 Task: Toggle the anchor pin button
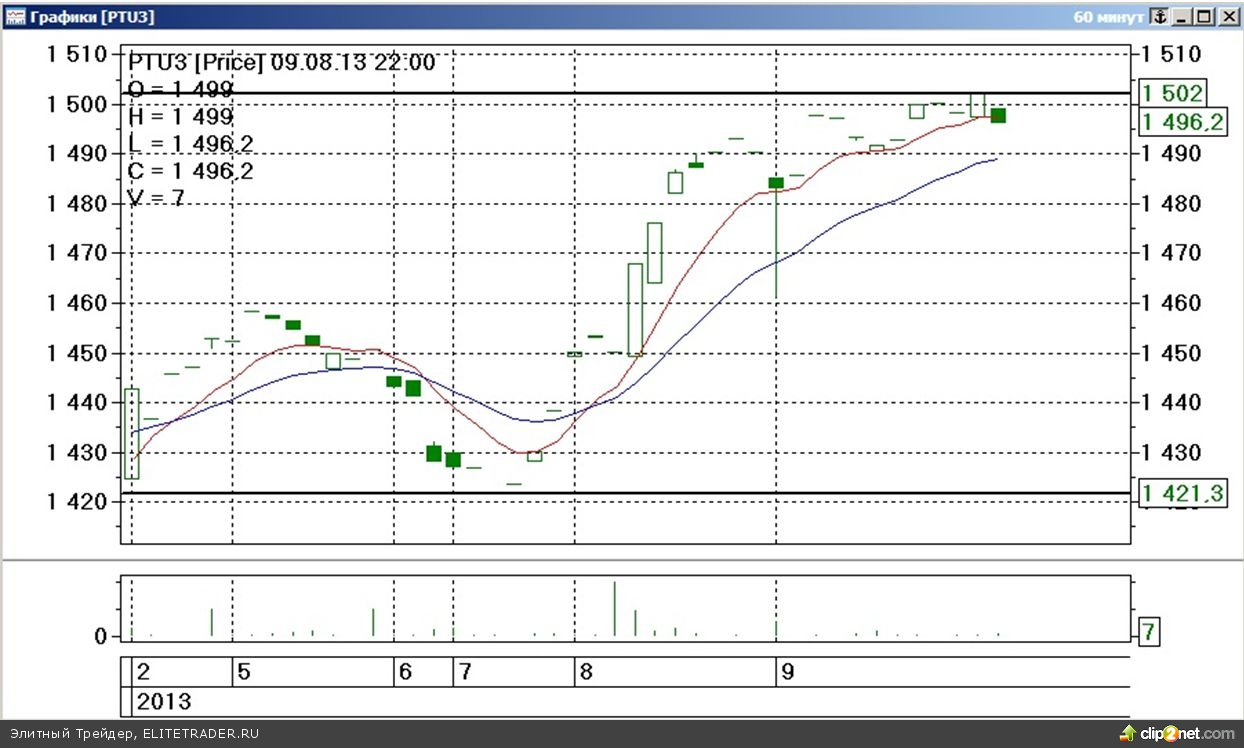(1159, 17)
